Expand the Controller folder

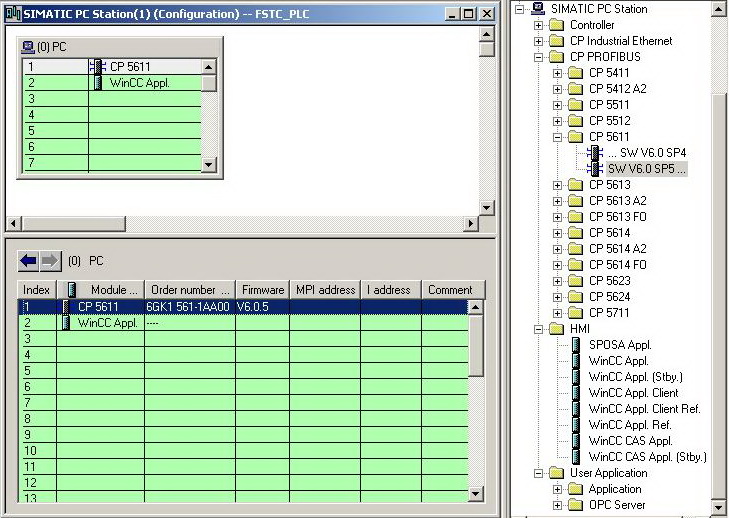point(538,25)
